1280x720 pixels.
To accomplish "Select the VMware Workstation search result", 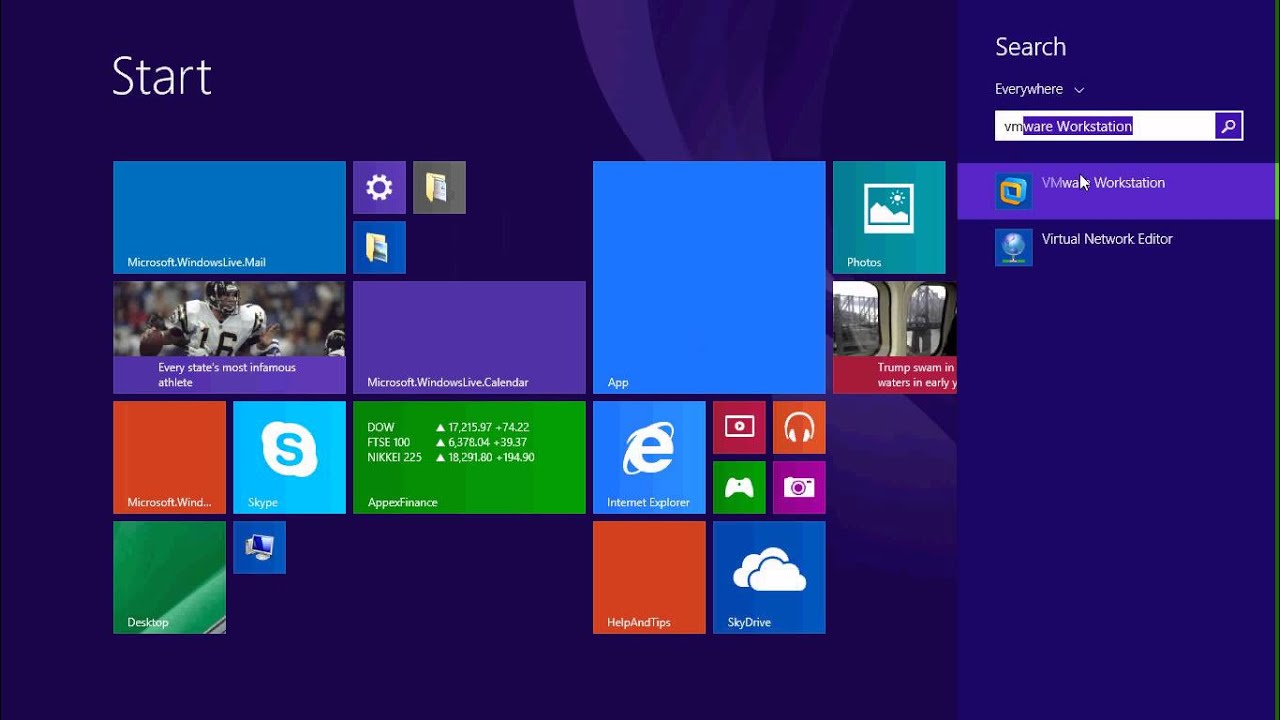I will (1117, 190).
